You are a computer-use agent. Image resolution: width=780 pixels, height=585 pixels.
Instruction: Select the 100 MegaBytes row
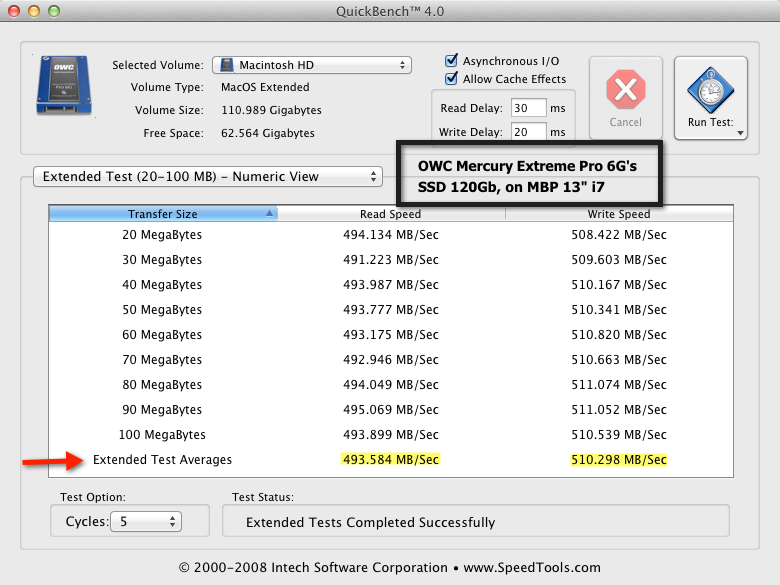tap(391, 435)
